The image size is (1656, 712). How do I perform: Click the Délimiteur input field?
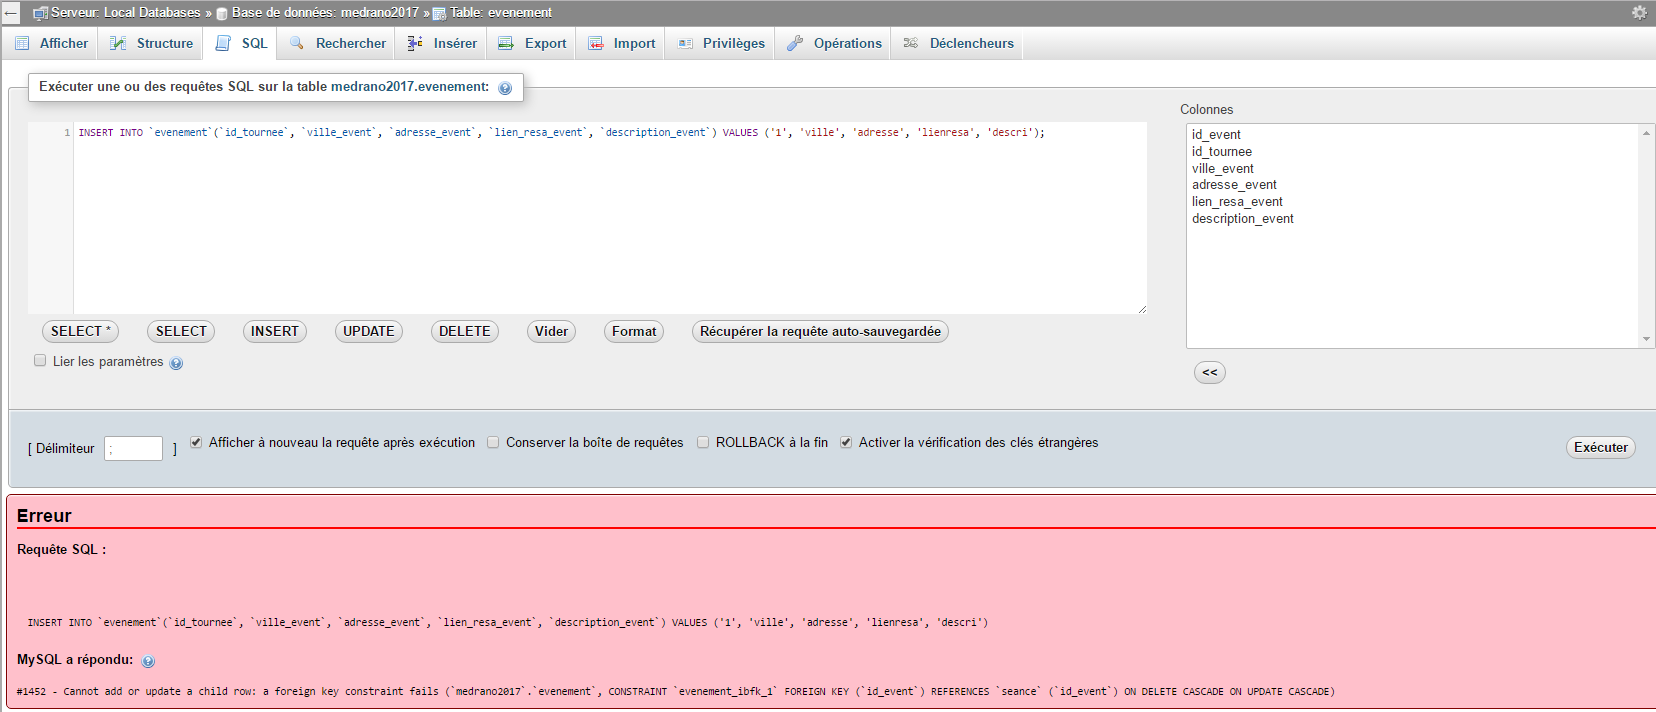click(133, 448)
